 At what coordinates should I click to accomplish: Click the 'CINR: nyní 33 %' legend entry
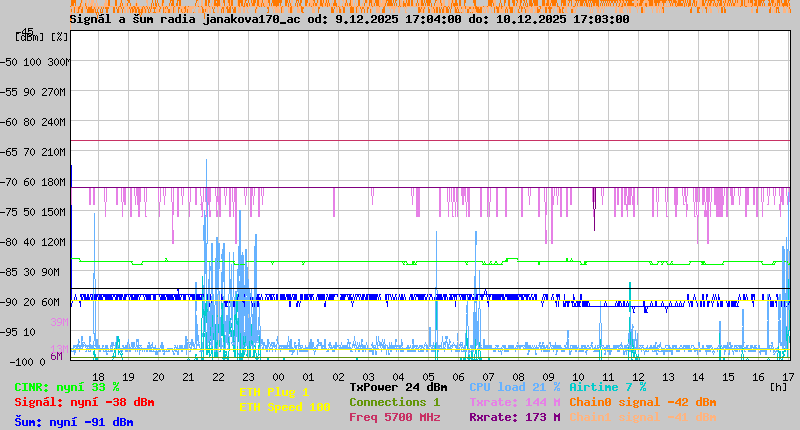(67, 387)
